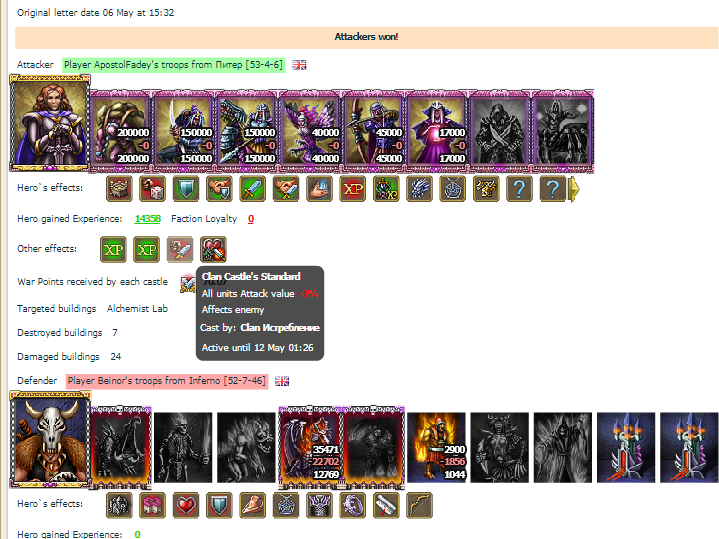Click the sword effect icon in attacker hero's effects
Viewport: 719px width, 539px height.
pos(252,189)
